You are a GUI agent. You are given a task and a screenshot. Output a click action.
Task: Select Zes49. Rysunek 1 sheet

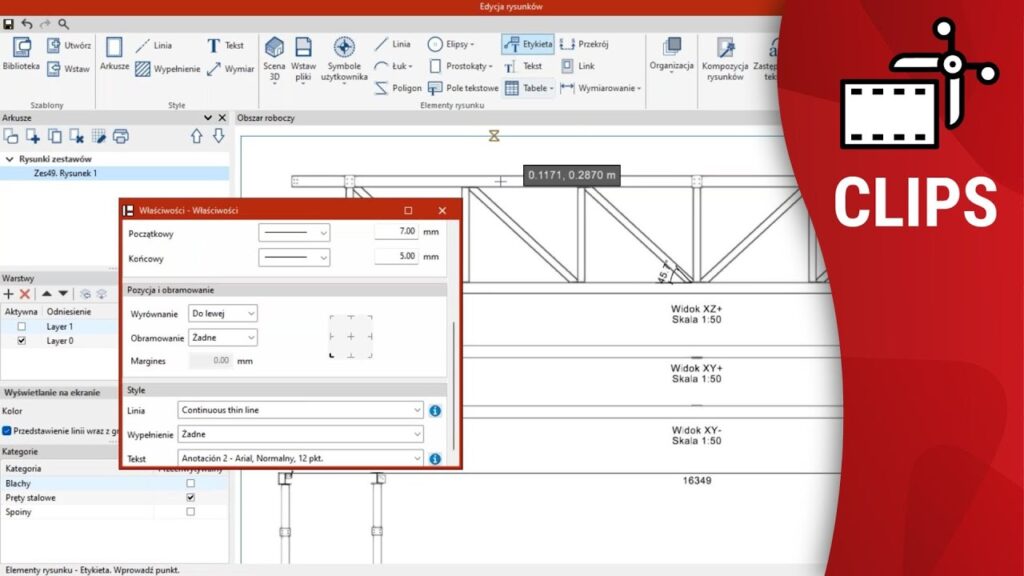tap(65, 173)
